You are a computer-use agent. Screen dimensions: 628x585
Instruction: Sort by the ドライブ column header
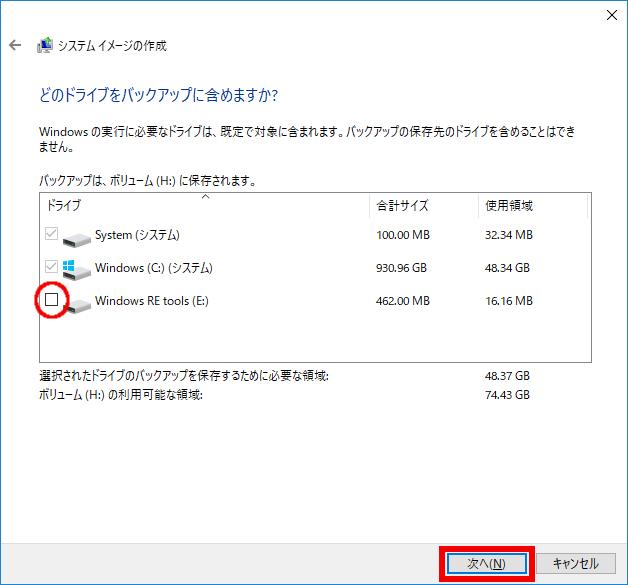(x=204, y=205)
